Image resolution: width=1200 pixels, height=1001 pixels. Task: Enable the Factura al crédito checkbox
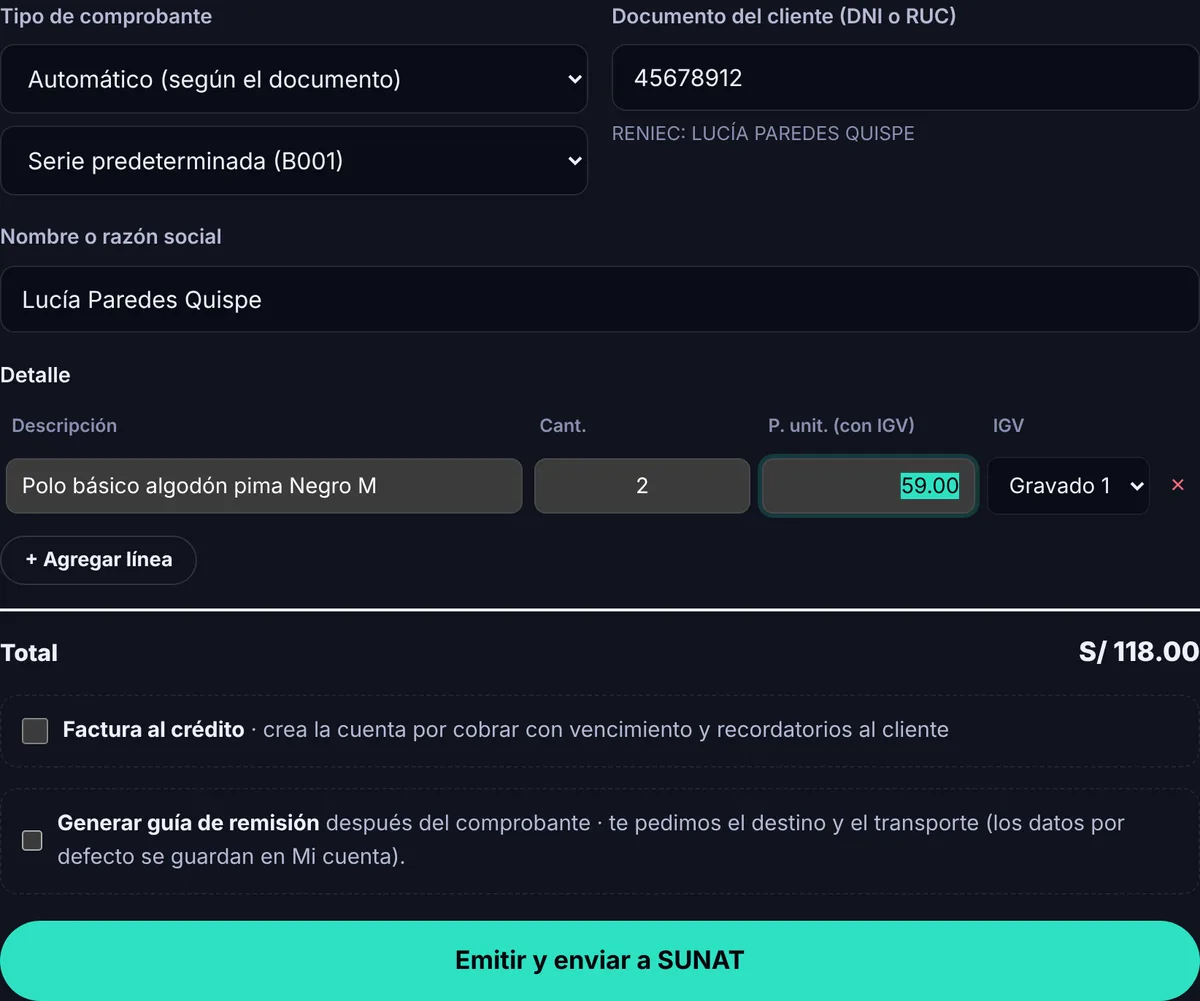point(35,730)
